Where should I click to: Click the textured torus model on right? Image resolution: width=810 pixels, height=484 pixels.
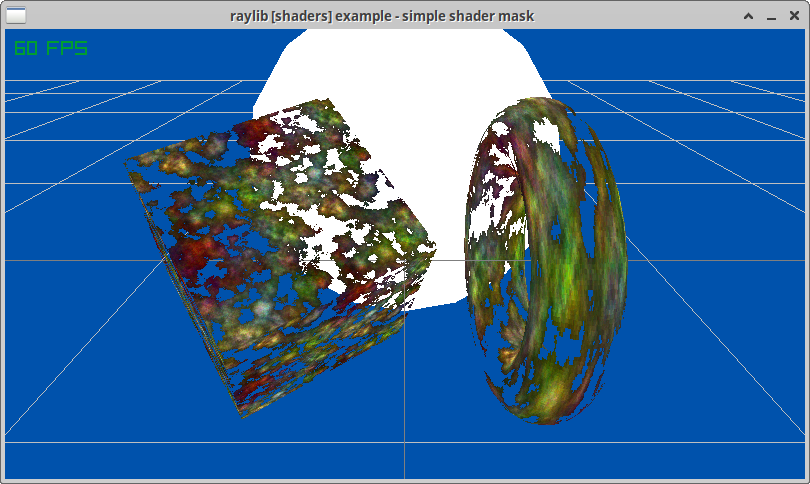pyautogui.click(x=546, y=261)
